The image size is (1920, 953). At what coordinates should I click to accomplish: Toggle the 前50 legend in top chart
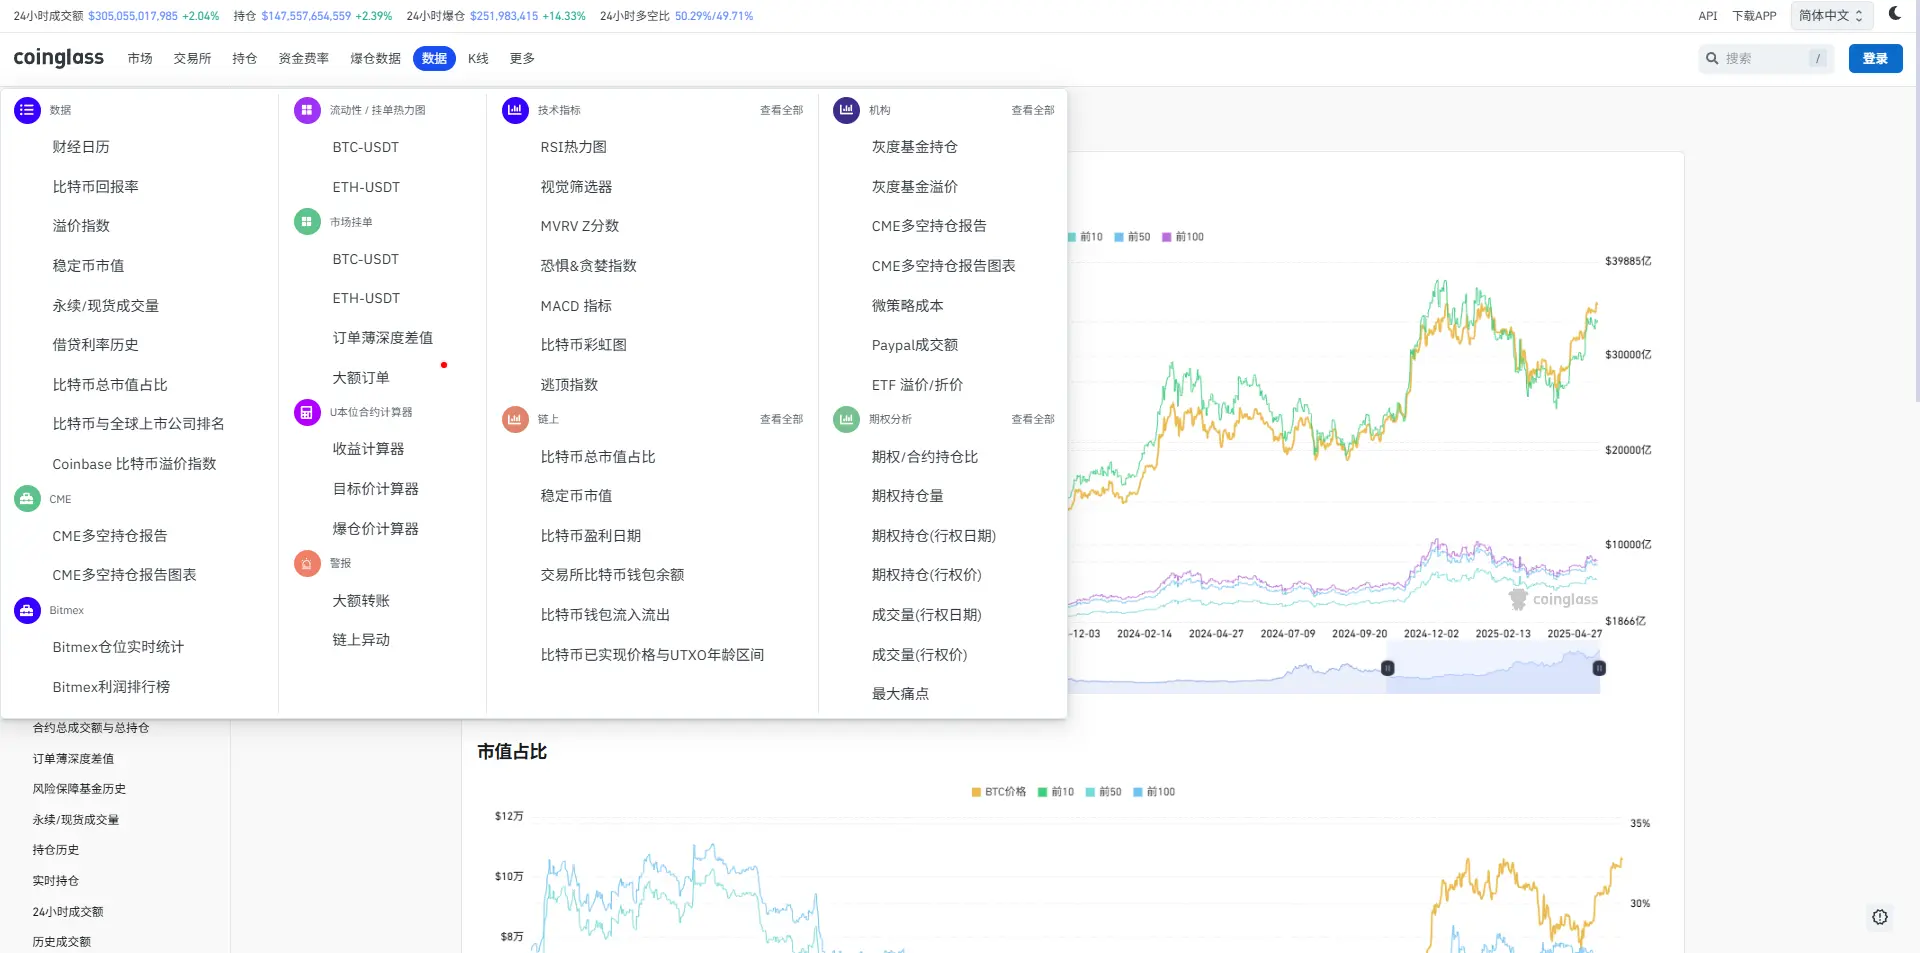click(1132, 237)
